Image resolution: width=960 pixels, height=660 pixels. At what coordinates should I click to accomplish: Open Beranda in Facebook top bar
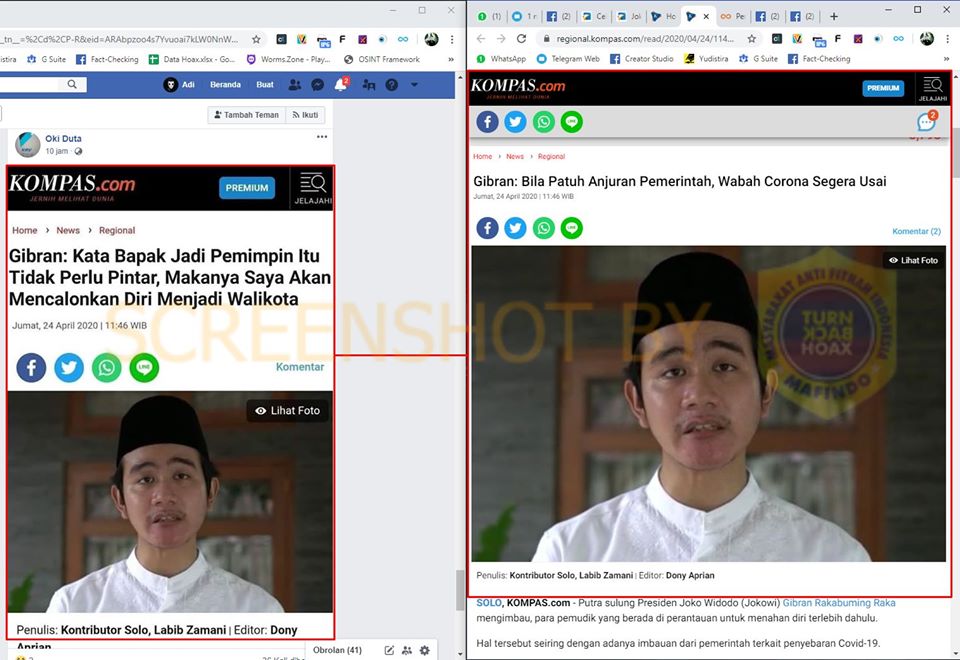pyautogui.click(x=225, y=84)
